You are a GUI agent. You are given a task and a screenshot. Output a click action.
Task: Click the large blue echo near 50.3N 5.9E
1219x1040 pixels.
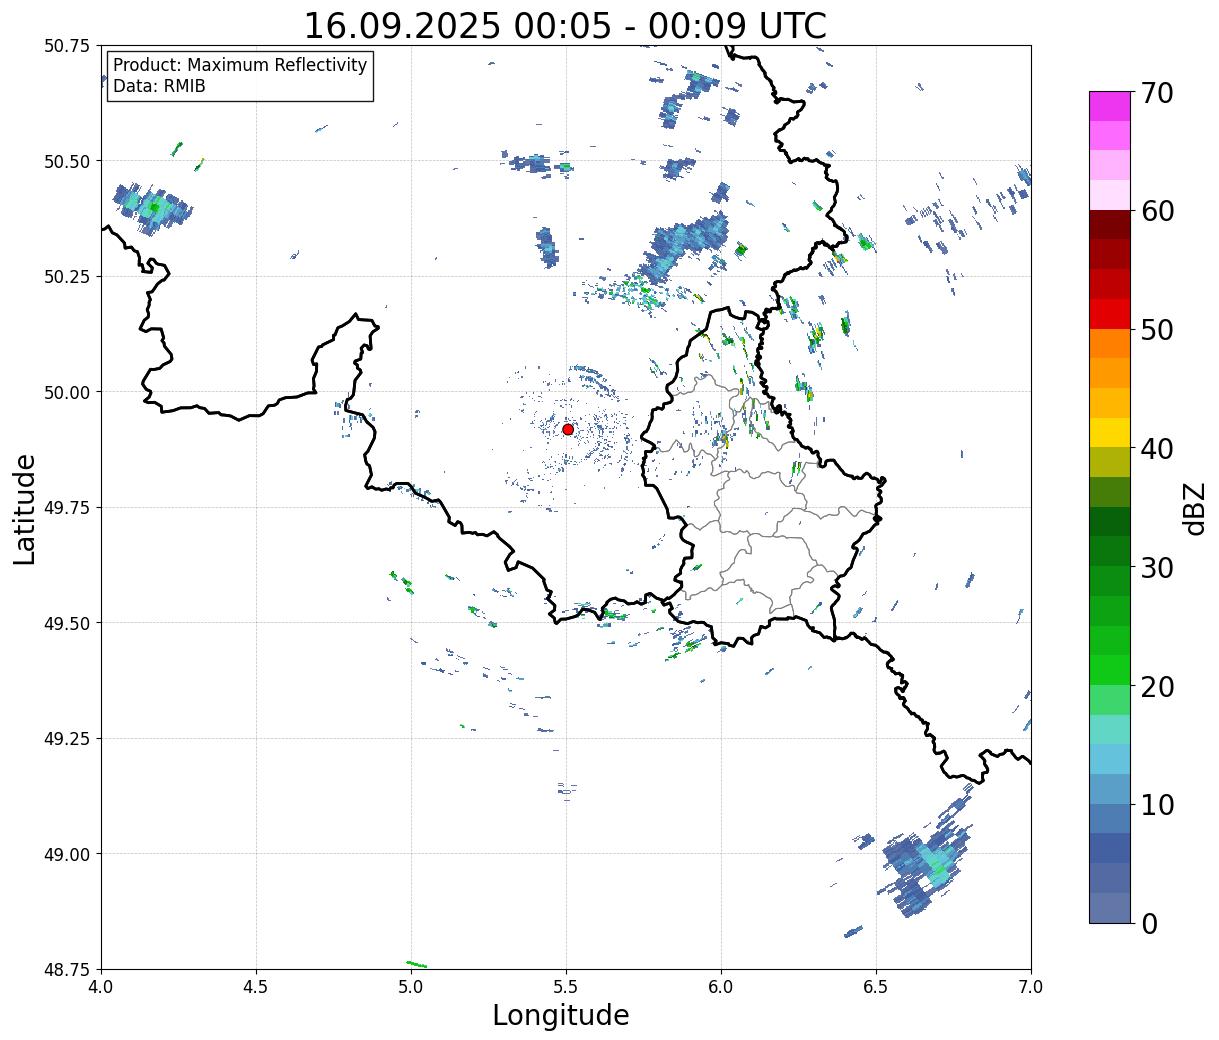pos(685,245)
